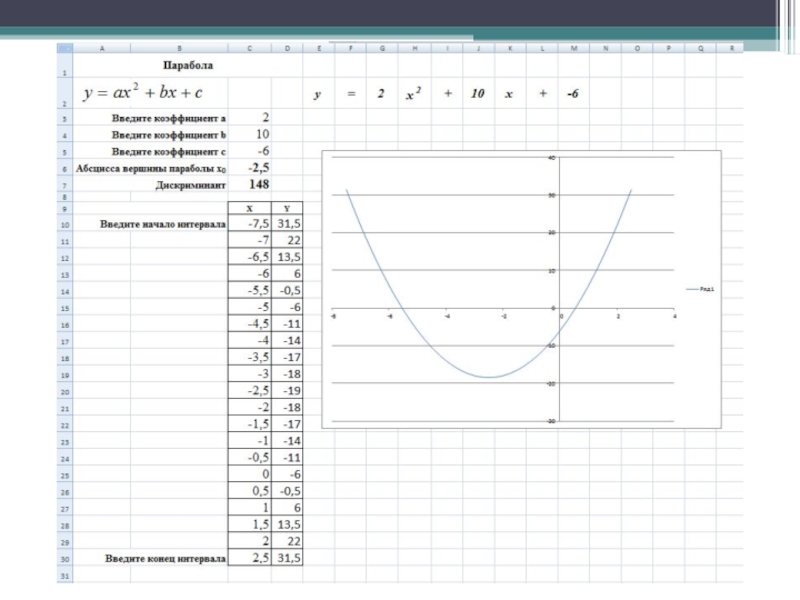The image size is (800, 600).
Task: Select column R header
Action: click(731, 48)
